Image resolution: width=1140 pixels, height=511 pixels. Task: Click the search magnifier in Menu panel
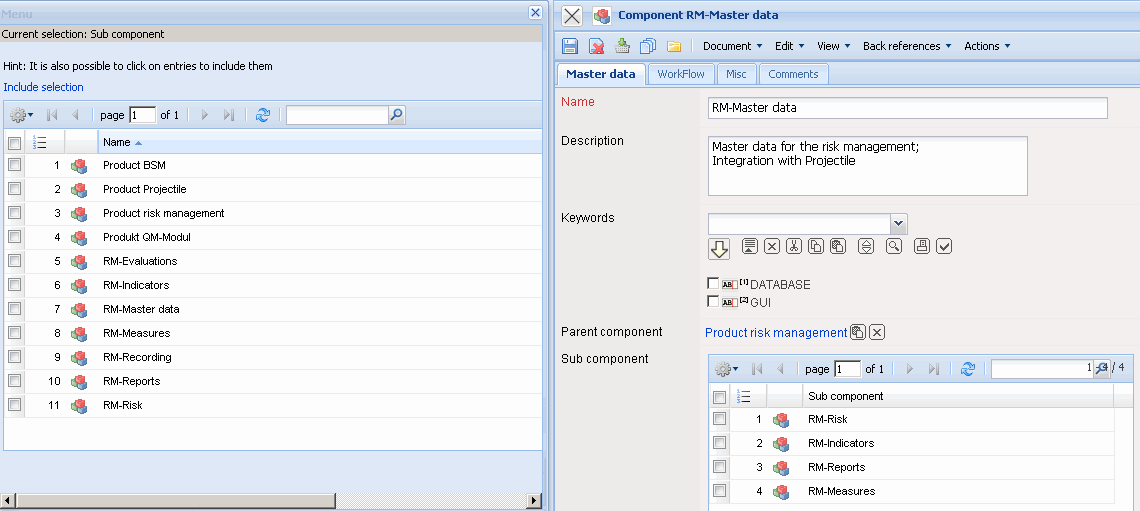click(397, 115)
